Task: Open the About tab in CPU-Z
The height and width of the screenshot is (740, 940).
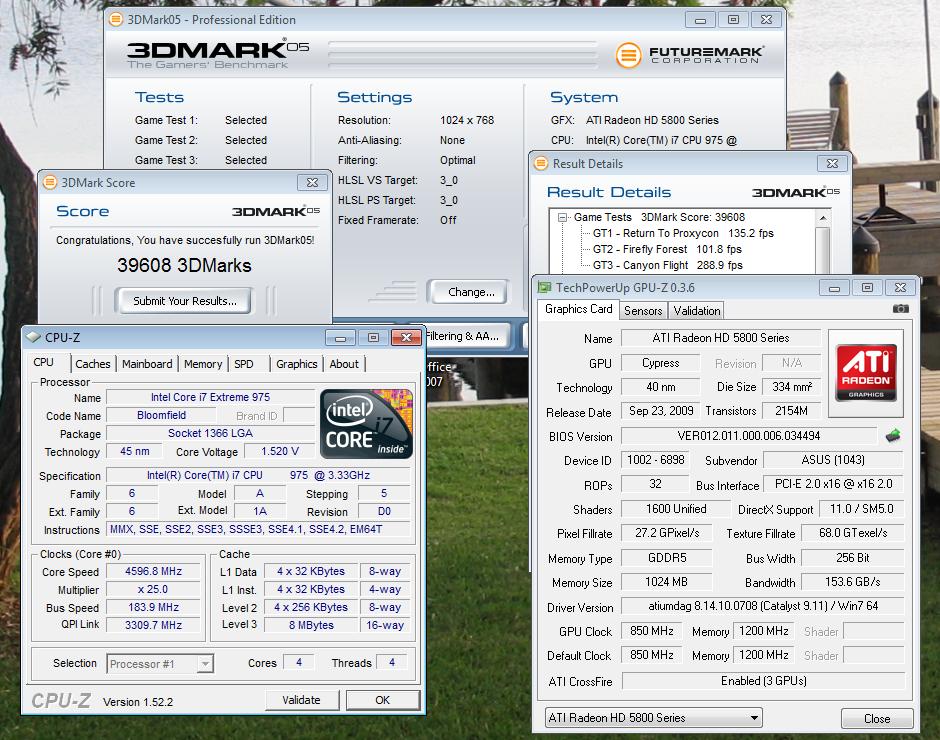Action: click(344, 364)
